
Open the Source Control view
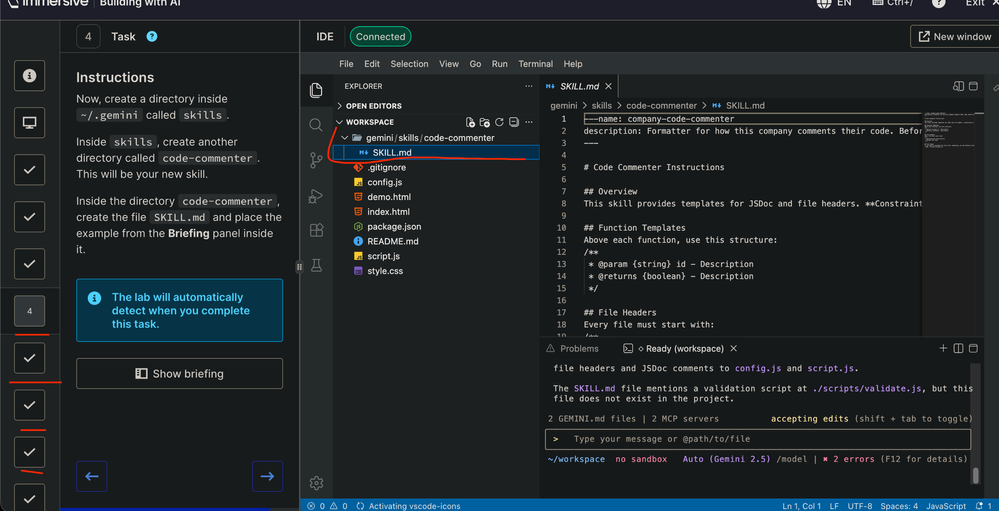(316, 160)
